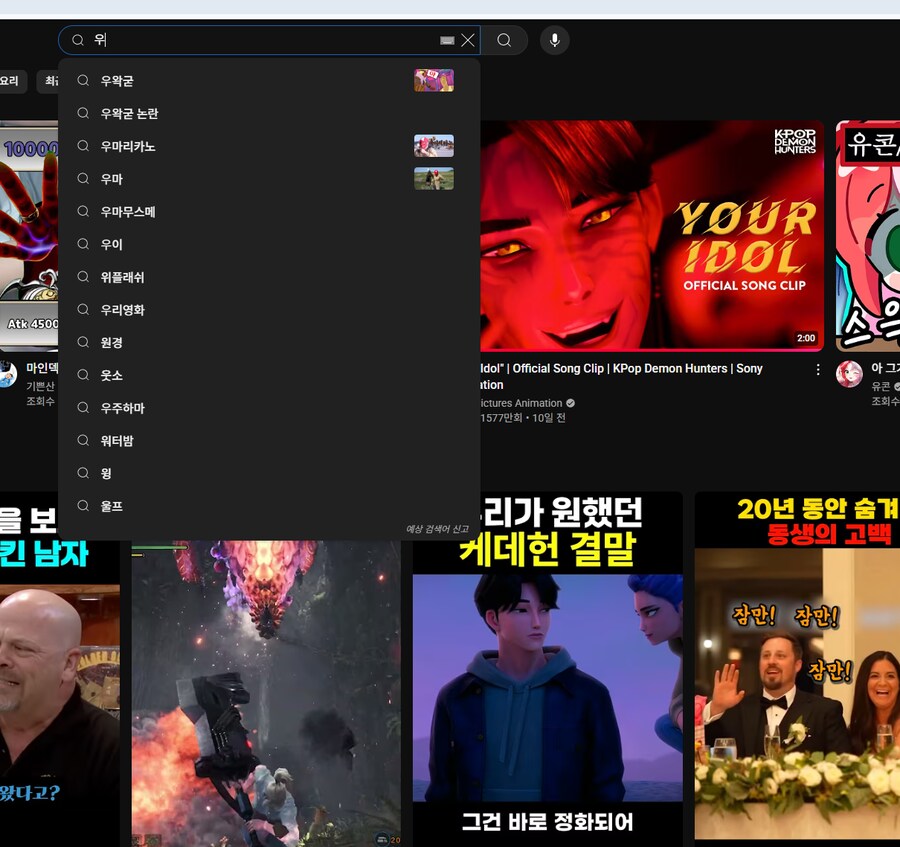The image size is (900, 847).
Task: Click the search icon beside 워터밤 suggestion
Action: pos(83,440)
